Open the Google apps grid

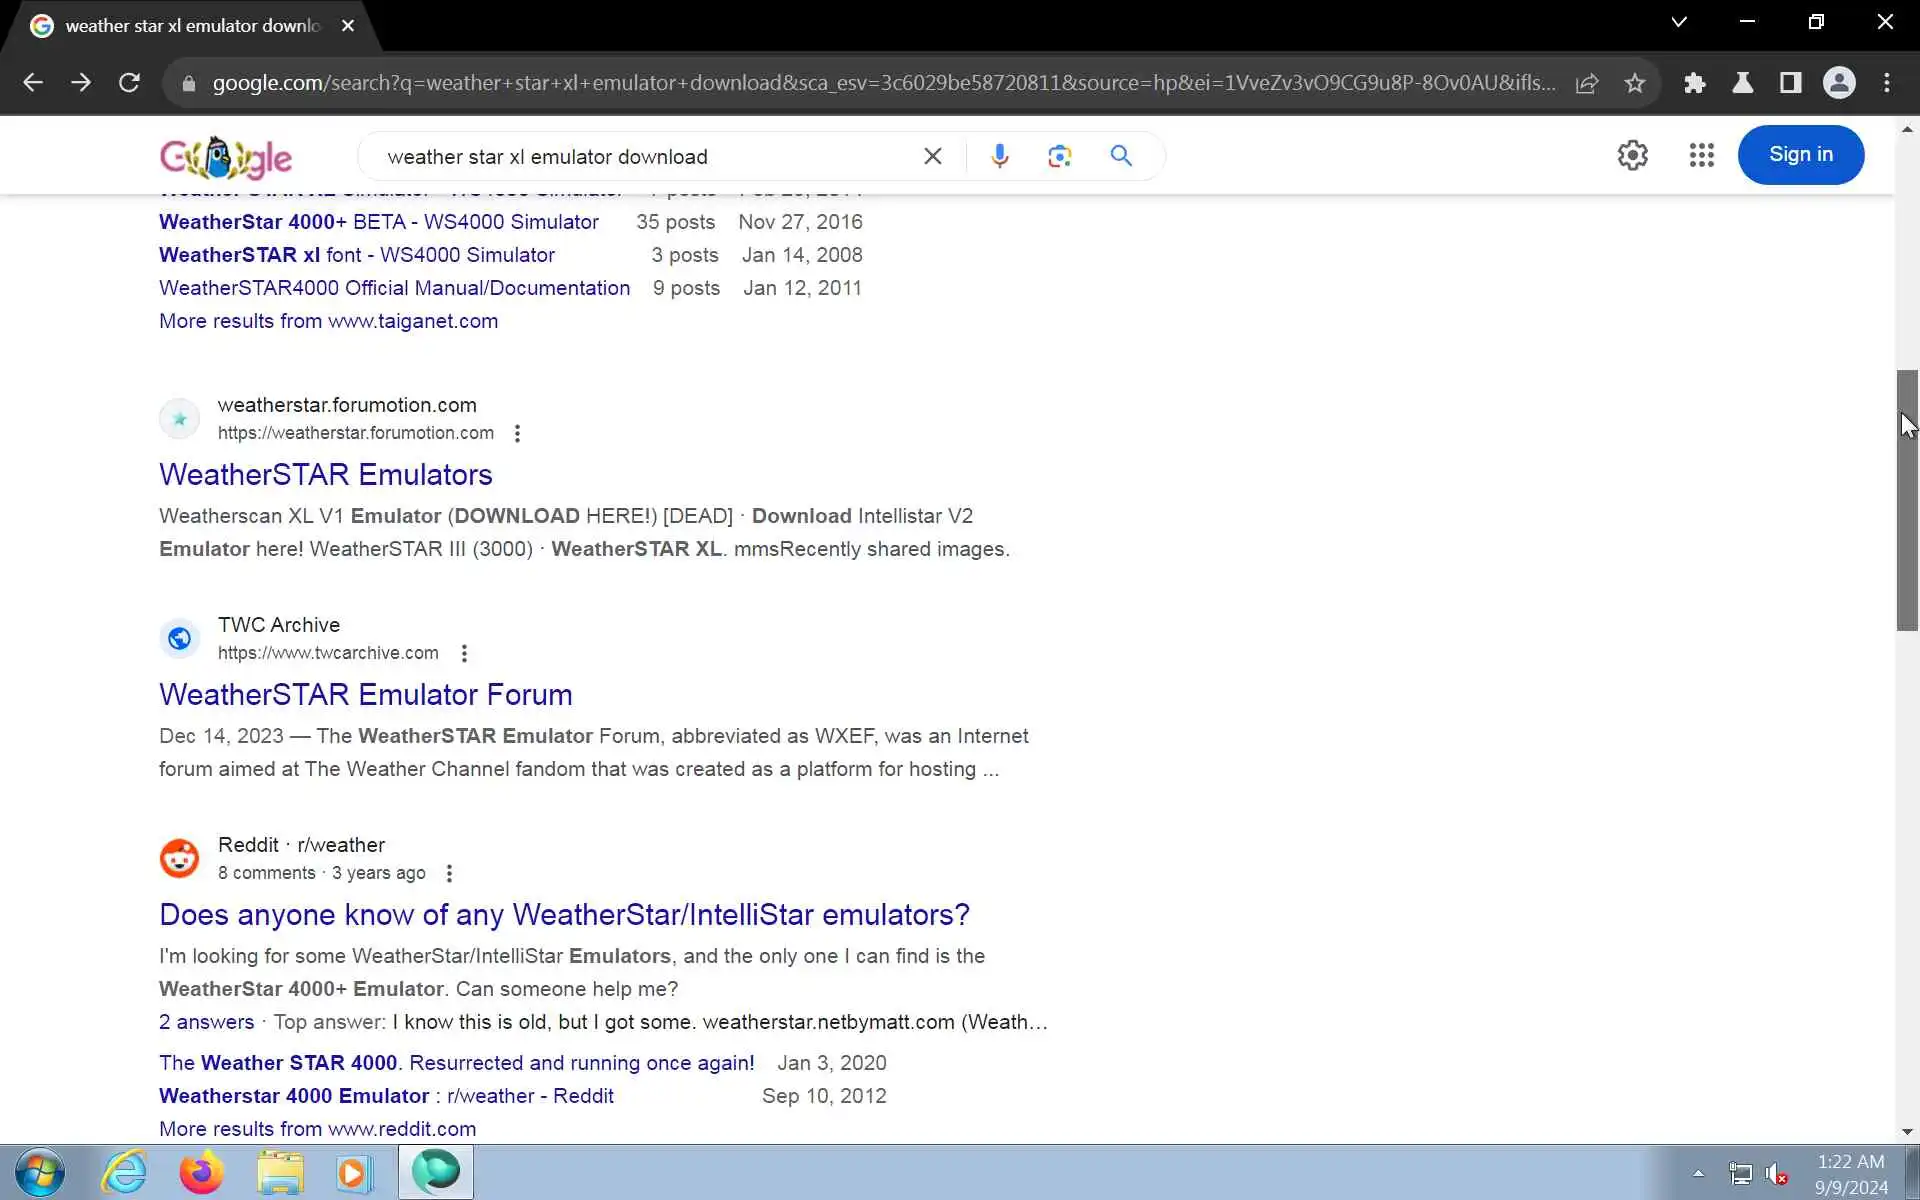tap(1701, 155)
